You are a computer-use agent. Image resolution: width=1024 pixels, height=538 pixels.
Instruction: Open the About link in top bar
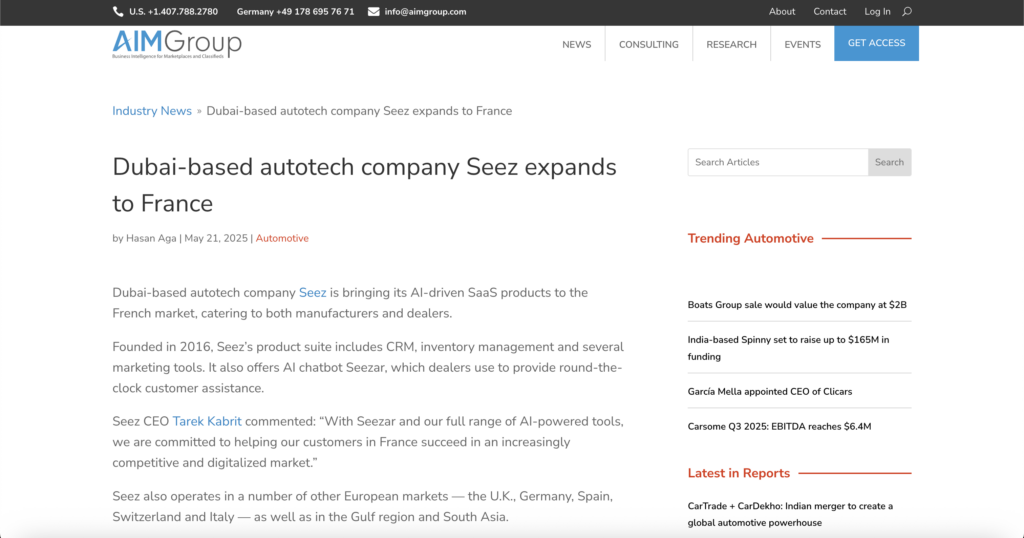coord(782,12)
